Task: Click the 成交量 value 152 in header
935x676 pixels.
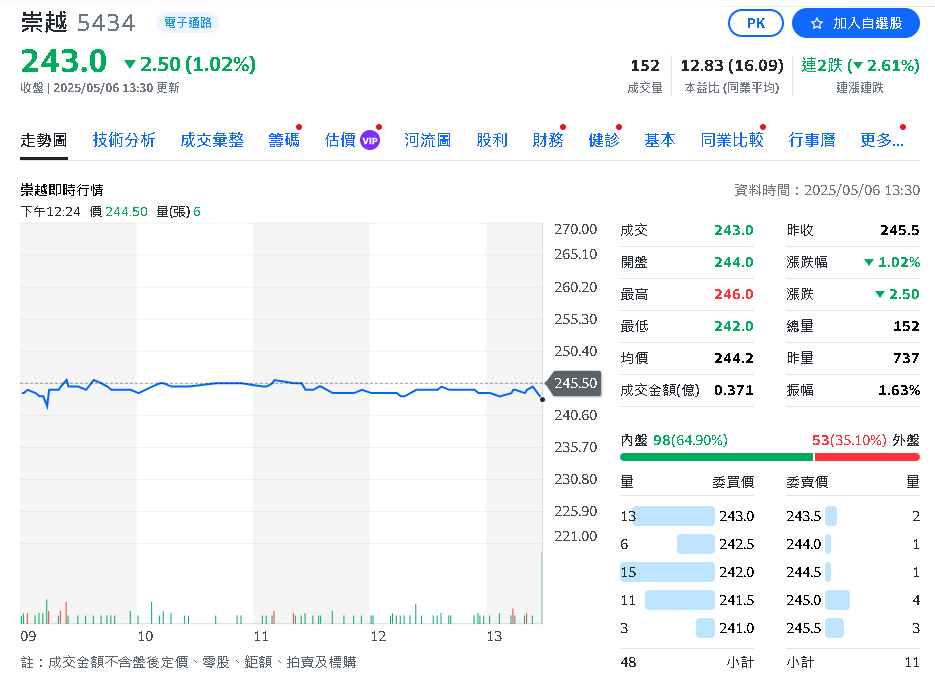Action: coord(645,65)
